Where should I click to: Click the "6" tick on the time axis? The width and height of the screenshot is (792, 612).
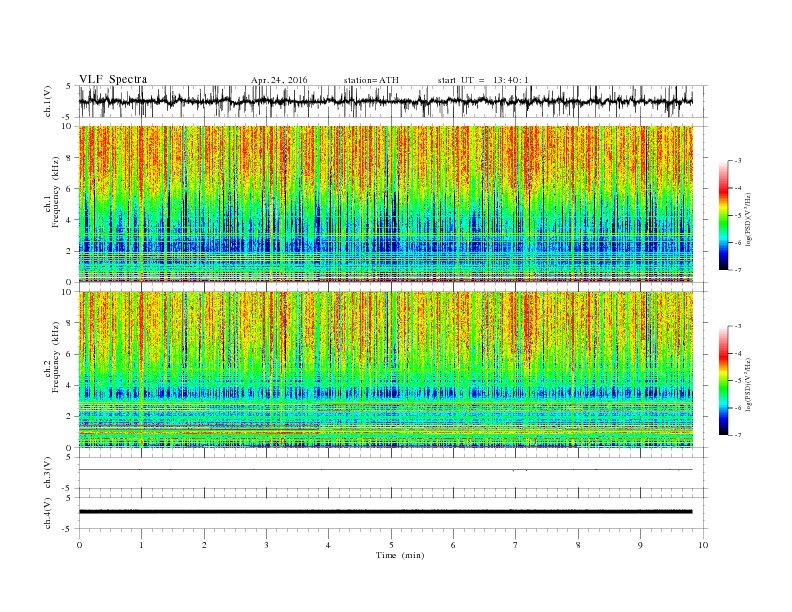(x=453, y=545)
